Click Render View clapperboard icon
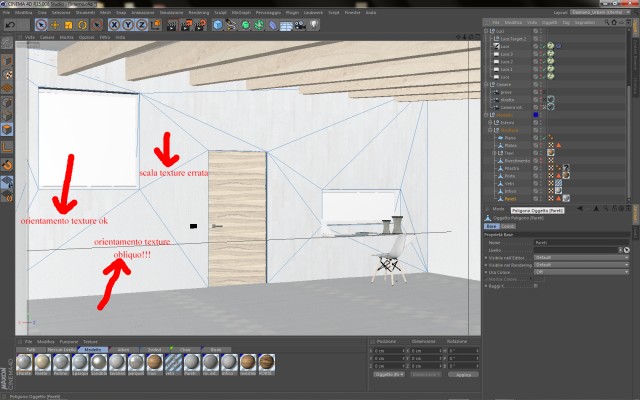The height and width of the screenshot is (400, 640). 173,25
